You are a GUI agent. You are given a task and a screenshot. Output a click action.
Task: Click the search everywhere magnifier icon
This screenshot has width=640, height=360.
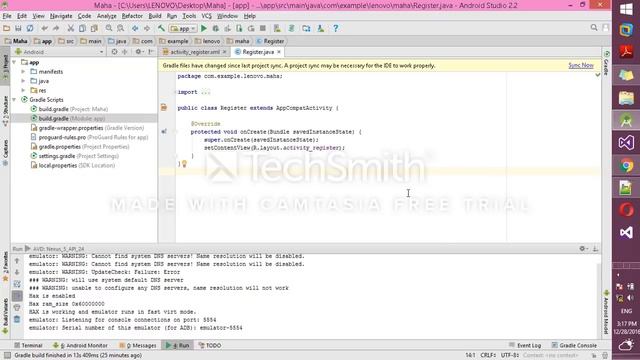pos(594,28)
